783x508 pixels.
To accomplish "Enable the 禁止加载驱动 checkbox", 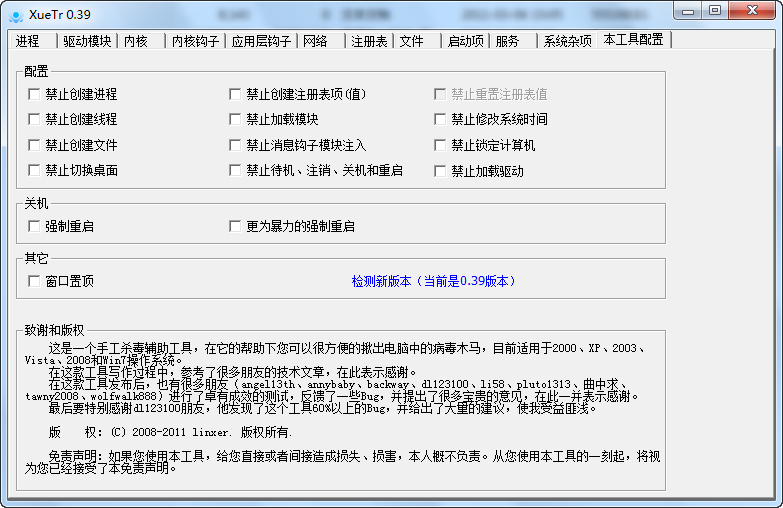I will click(440, 171).
